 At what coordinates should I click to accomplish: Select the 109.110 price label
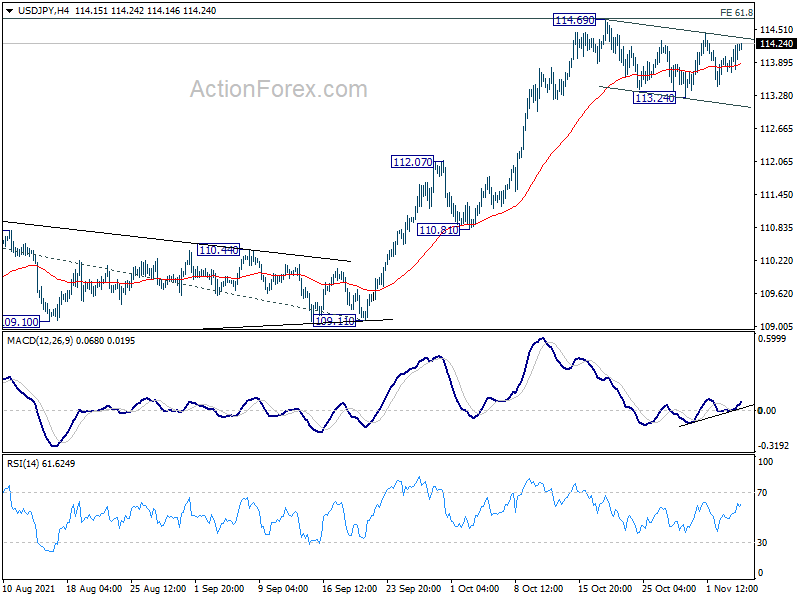pos(334,321)
